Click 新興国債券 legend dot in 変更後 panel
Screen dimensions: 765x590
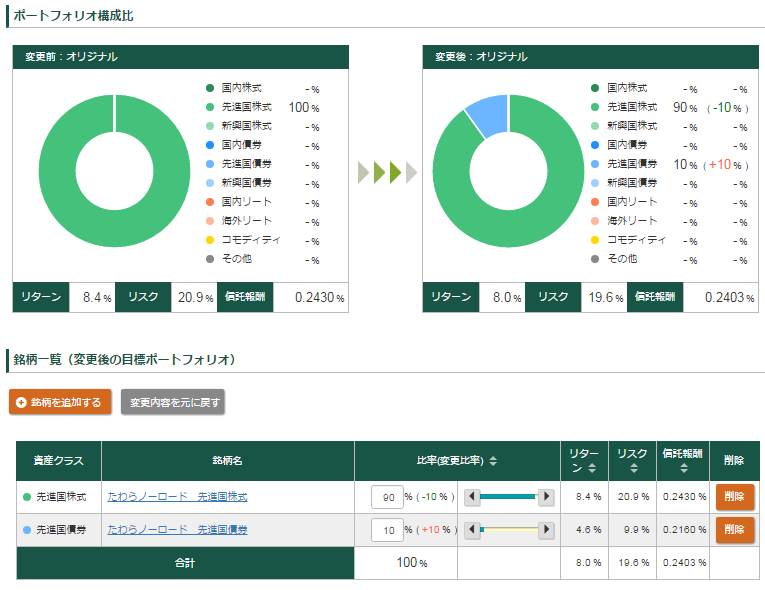(595, 183)
